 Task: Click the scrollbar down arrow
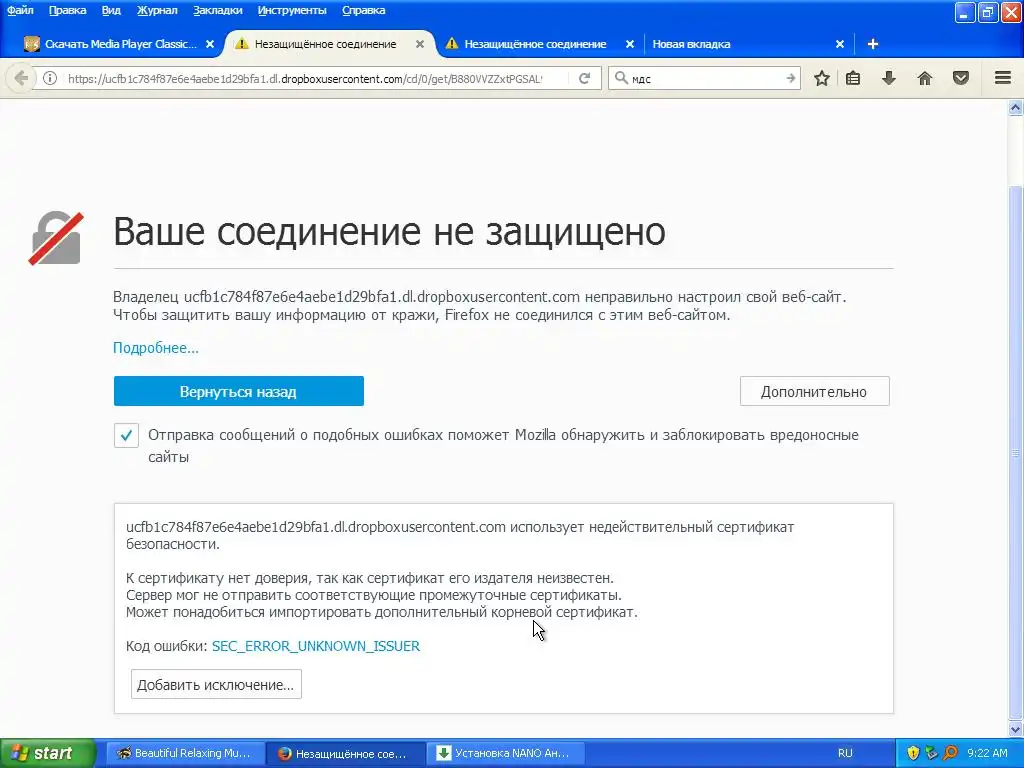[1016, 729]
